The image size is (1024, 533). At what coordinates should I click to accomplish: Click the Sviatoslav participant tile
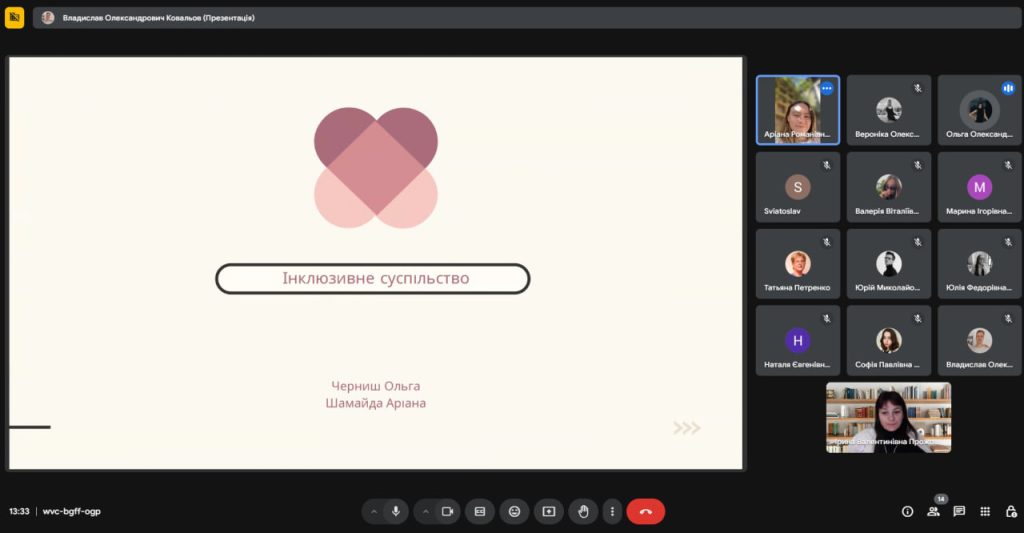click(797, 187)
